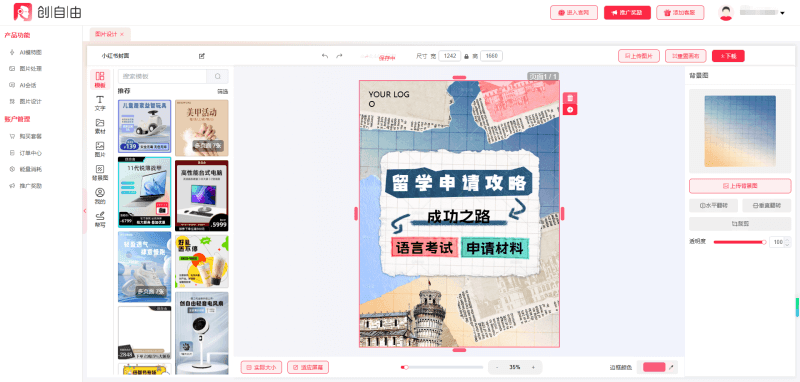Collapse the left panel with arrow handle
This screenshot has height=382, width=800.
tap(85, 211)
